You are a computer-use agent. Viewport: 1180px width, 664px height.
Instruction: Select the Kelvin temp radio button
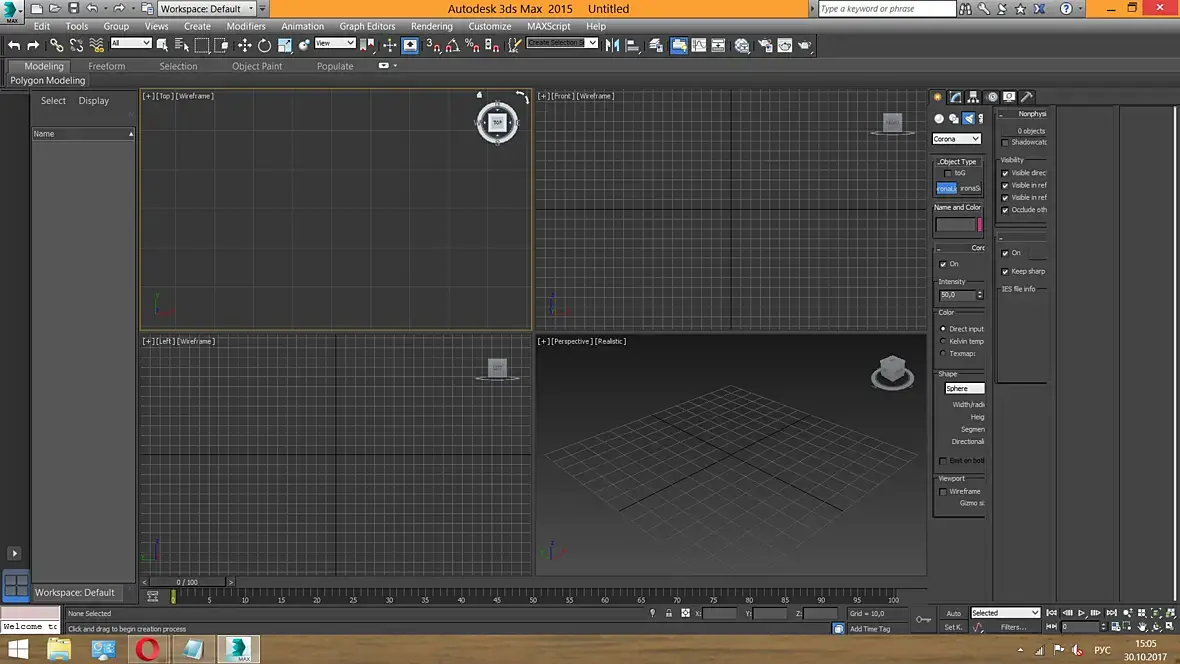point(943,341)
